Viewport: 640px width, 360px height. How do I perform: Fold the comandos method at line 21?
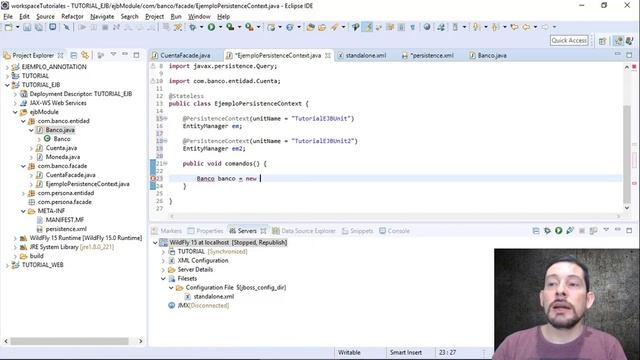[165, 163]
